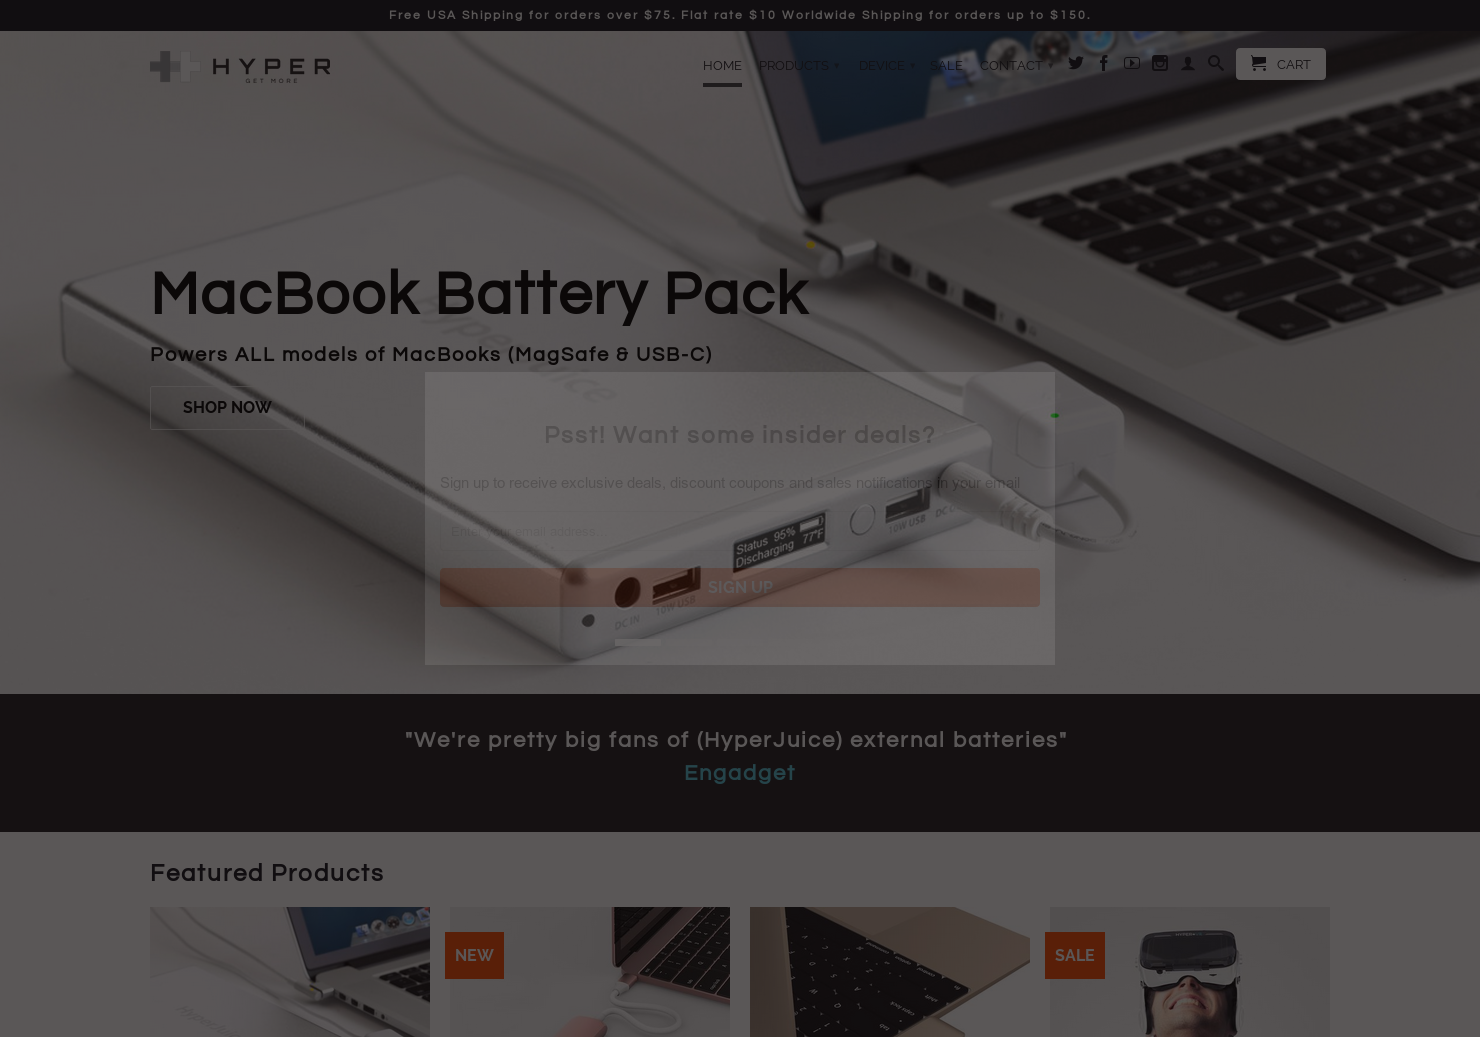Expand the PRODUCTS dropdown menu
This screenshot has height=1037, width=1480.
pos(799,66)
